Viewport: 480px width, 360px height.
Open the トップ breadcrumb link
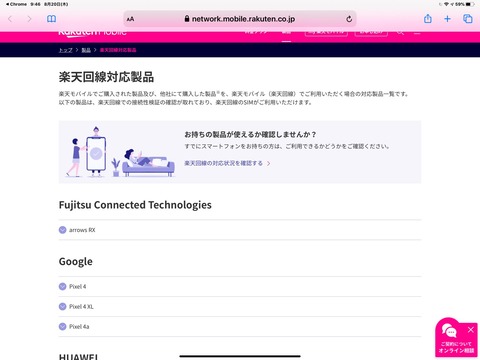point(65,50)
